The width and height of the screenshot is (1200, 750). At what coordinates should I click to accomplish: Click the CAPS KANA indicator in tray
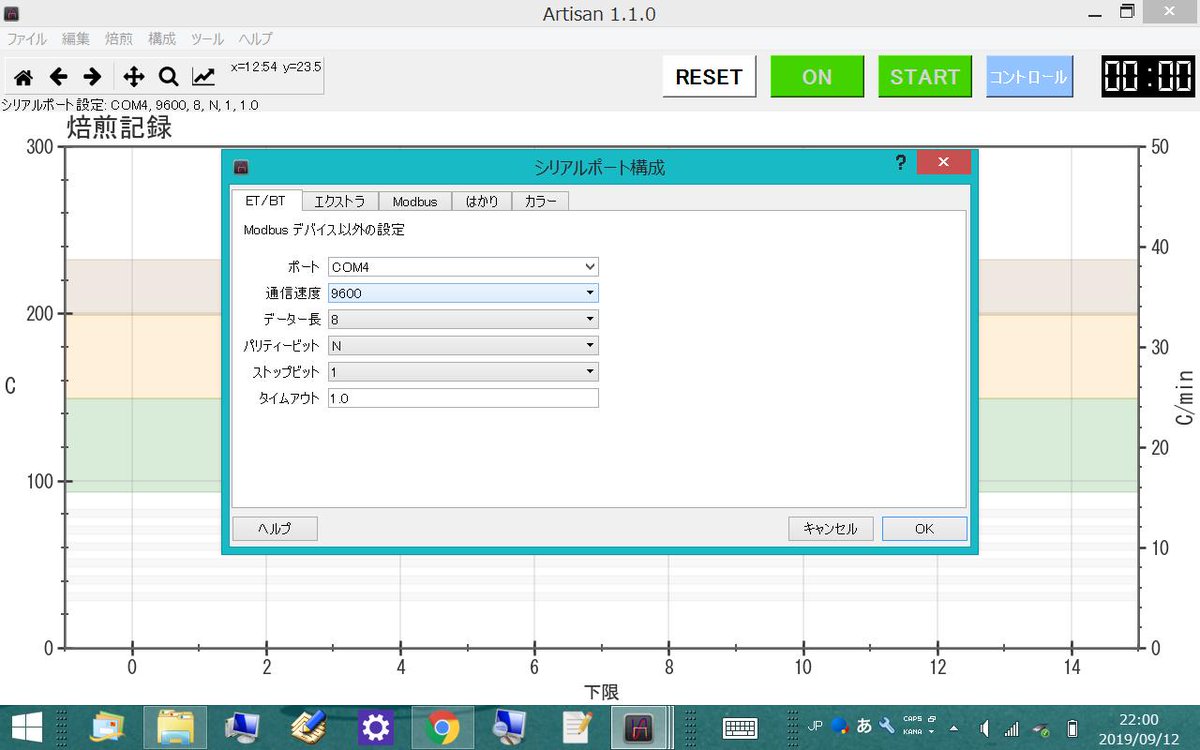tap(920, 726)
